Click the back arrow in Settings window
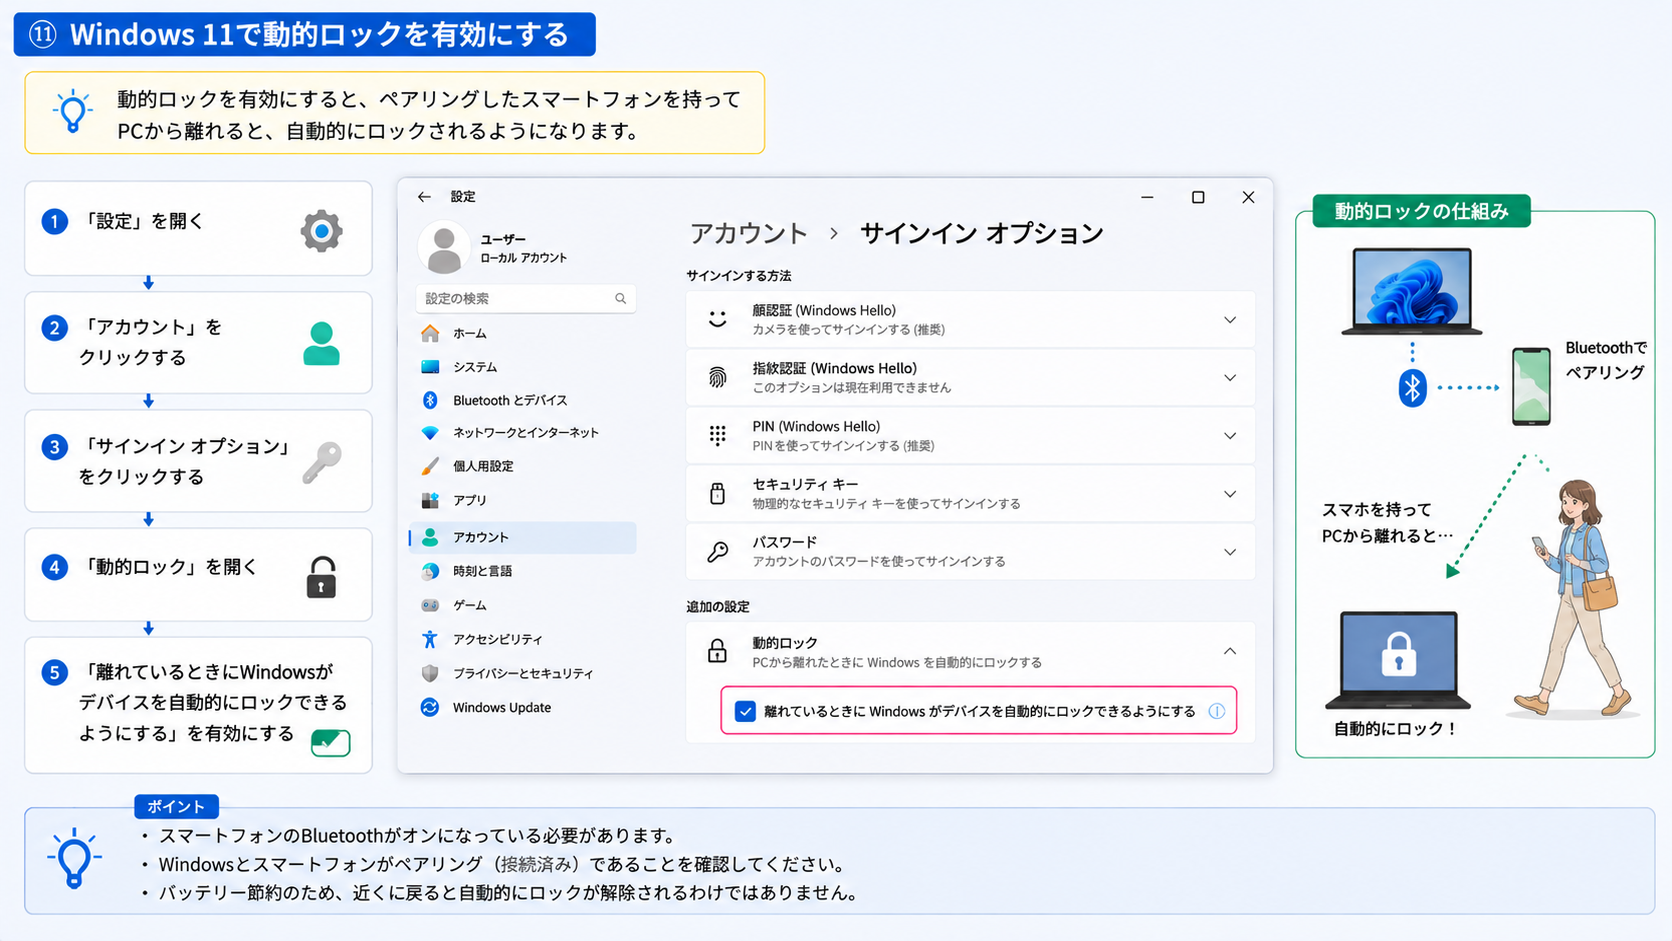The image size is (1672, 941). tap(424, 197)
